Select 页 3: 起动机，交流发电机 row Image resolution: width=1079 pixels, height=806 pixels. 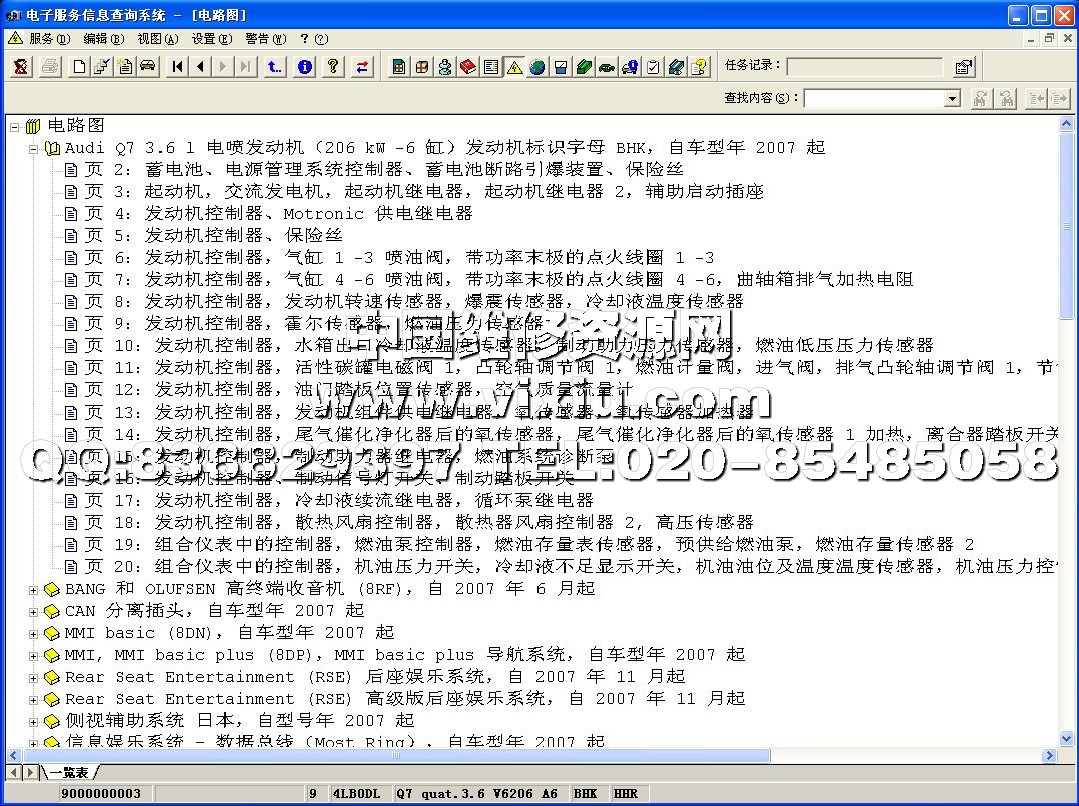point(414,191)
